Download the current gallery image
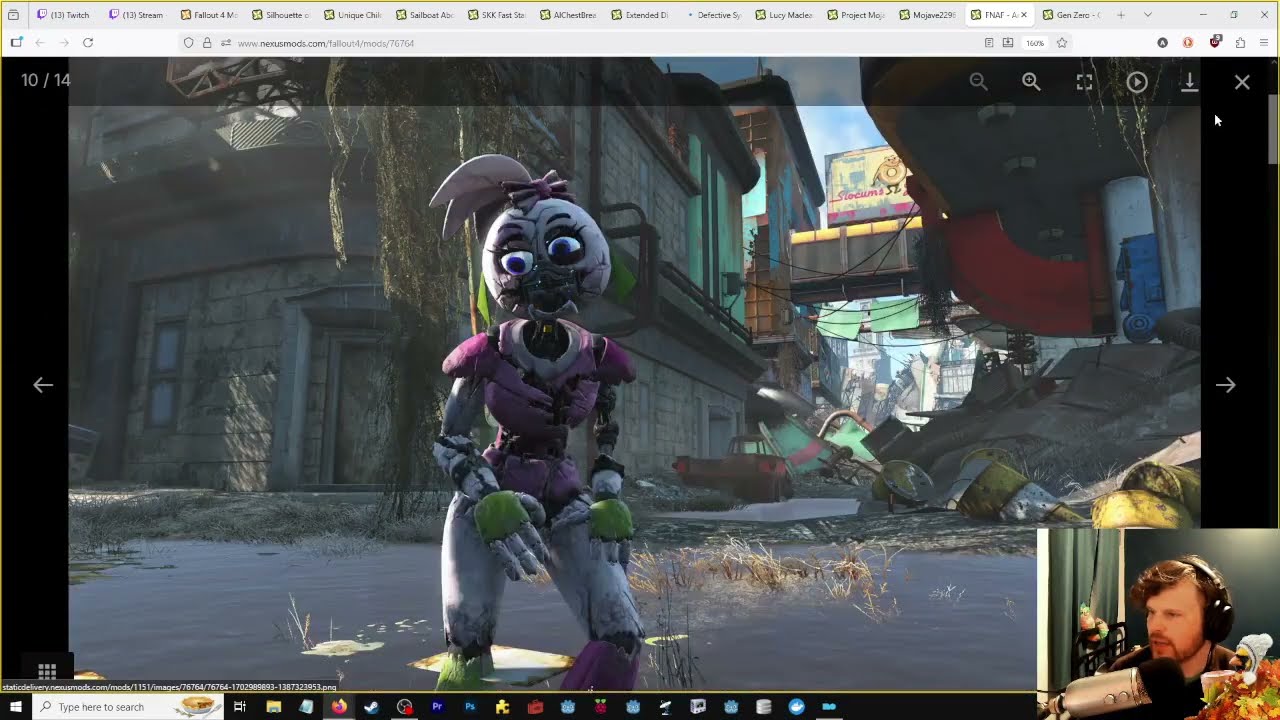 pos(1189,82)
